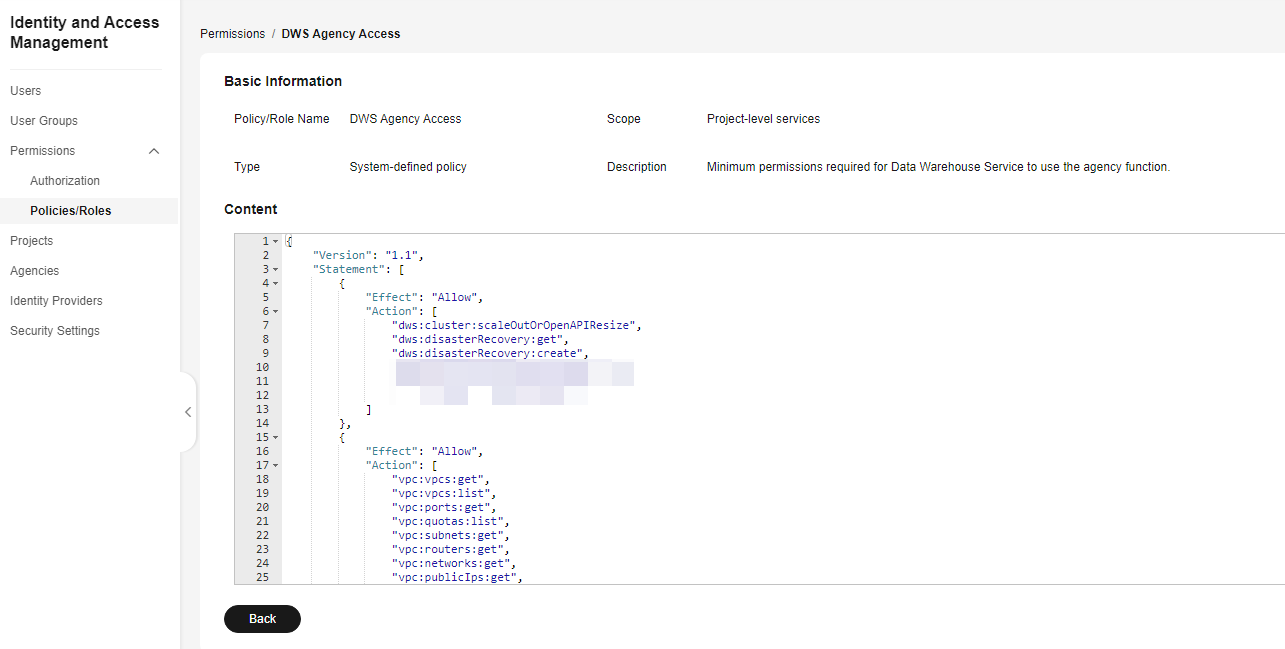Fold the Action array at line 6
The height and width of the screenshot is (649, 1285).
(275, 312)
